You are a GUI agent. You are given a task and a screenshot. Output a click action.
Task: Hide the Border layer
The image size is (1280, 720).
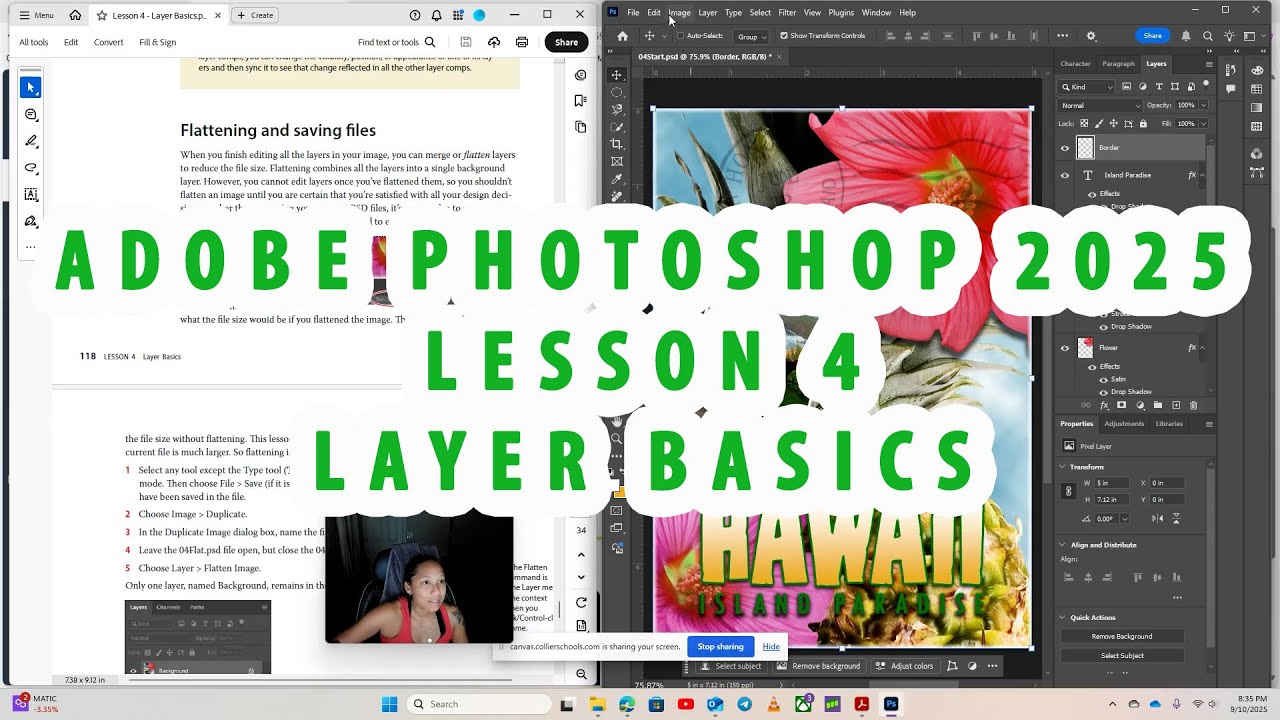[x=1065, y=147]
